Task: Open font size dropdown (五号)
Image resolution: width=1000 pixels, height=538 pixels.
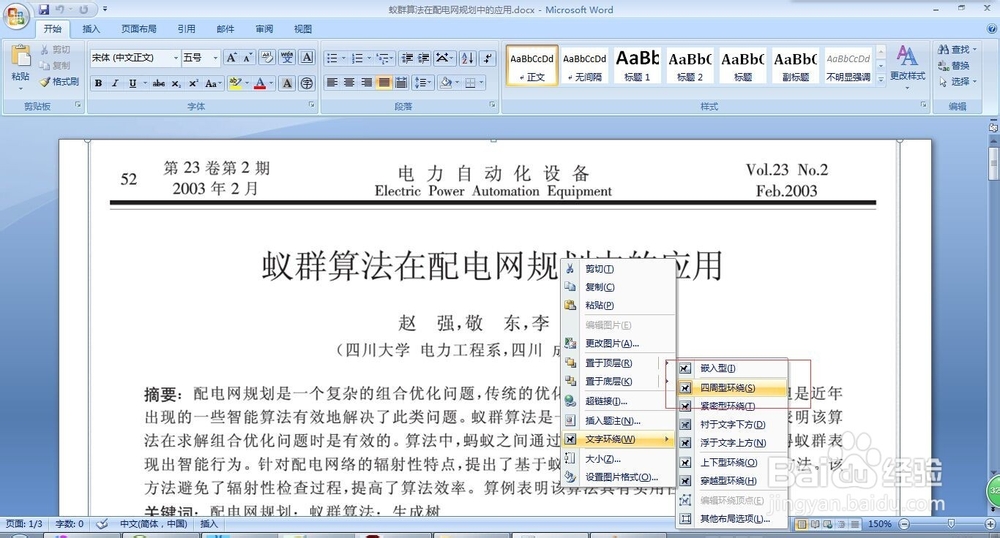Action: point(215,58)
